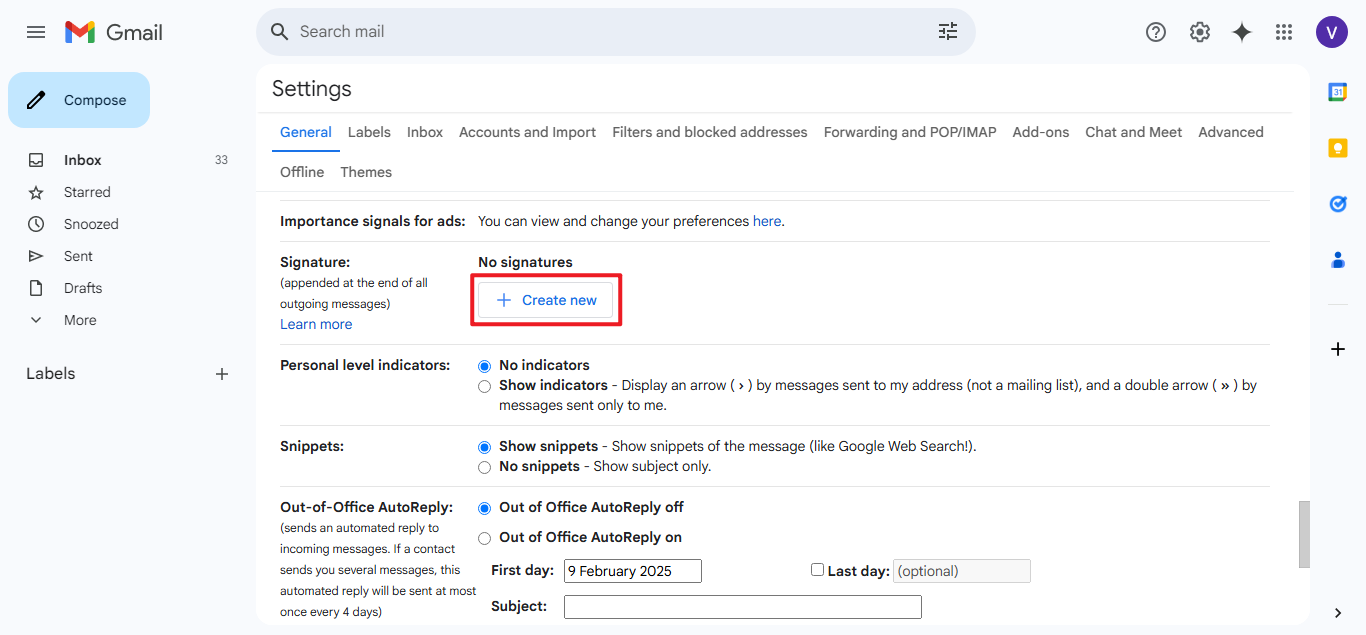
Task: Open the Google apps grid
Action: tap(1284, 32)
